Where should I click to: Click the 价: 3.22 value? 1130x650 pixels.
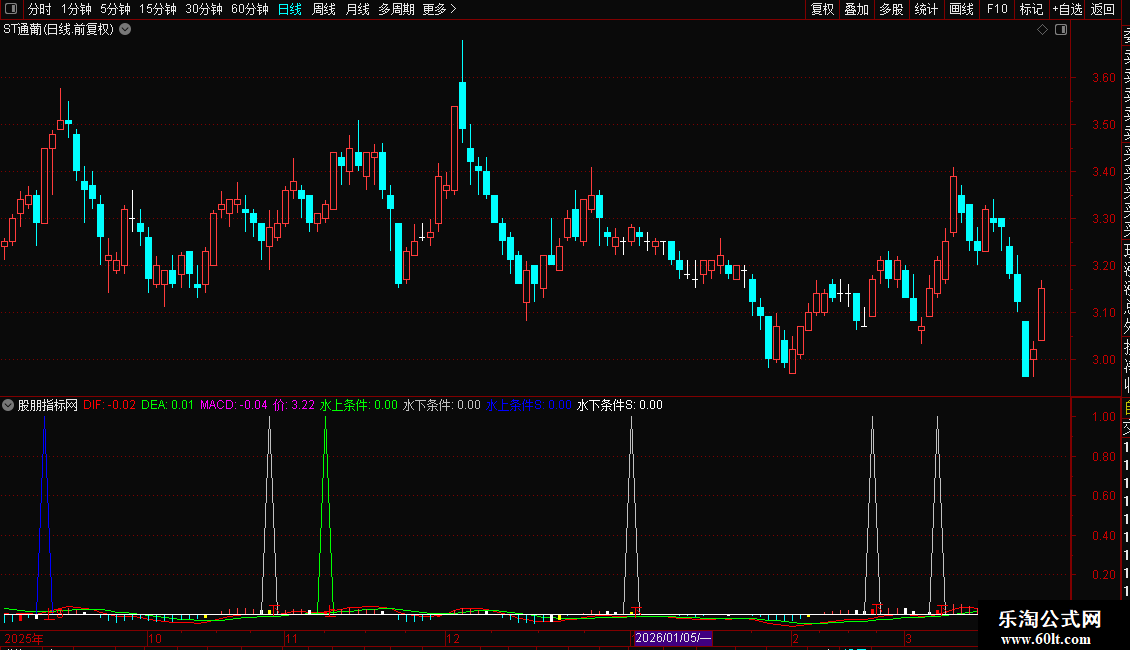(x=294, y=405)
